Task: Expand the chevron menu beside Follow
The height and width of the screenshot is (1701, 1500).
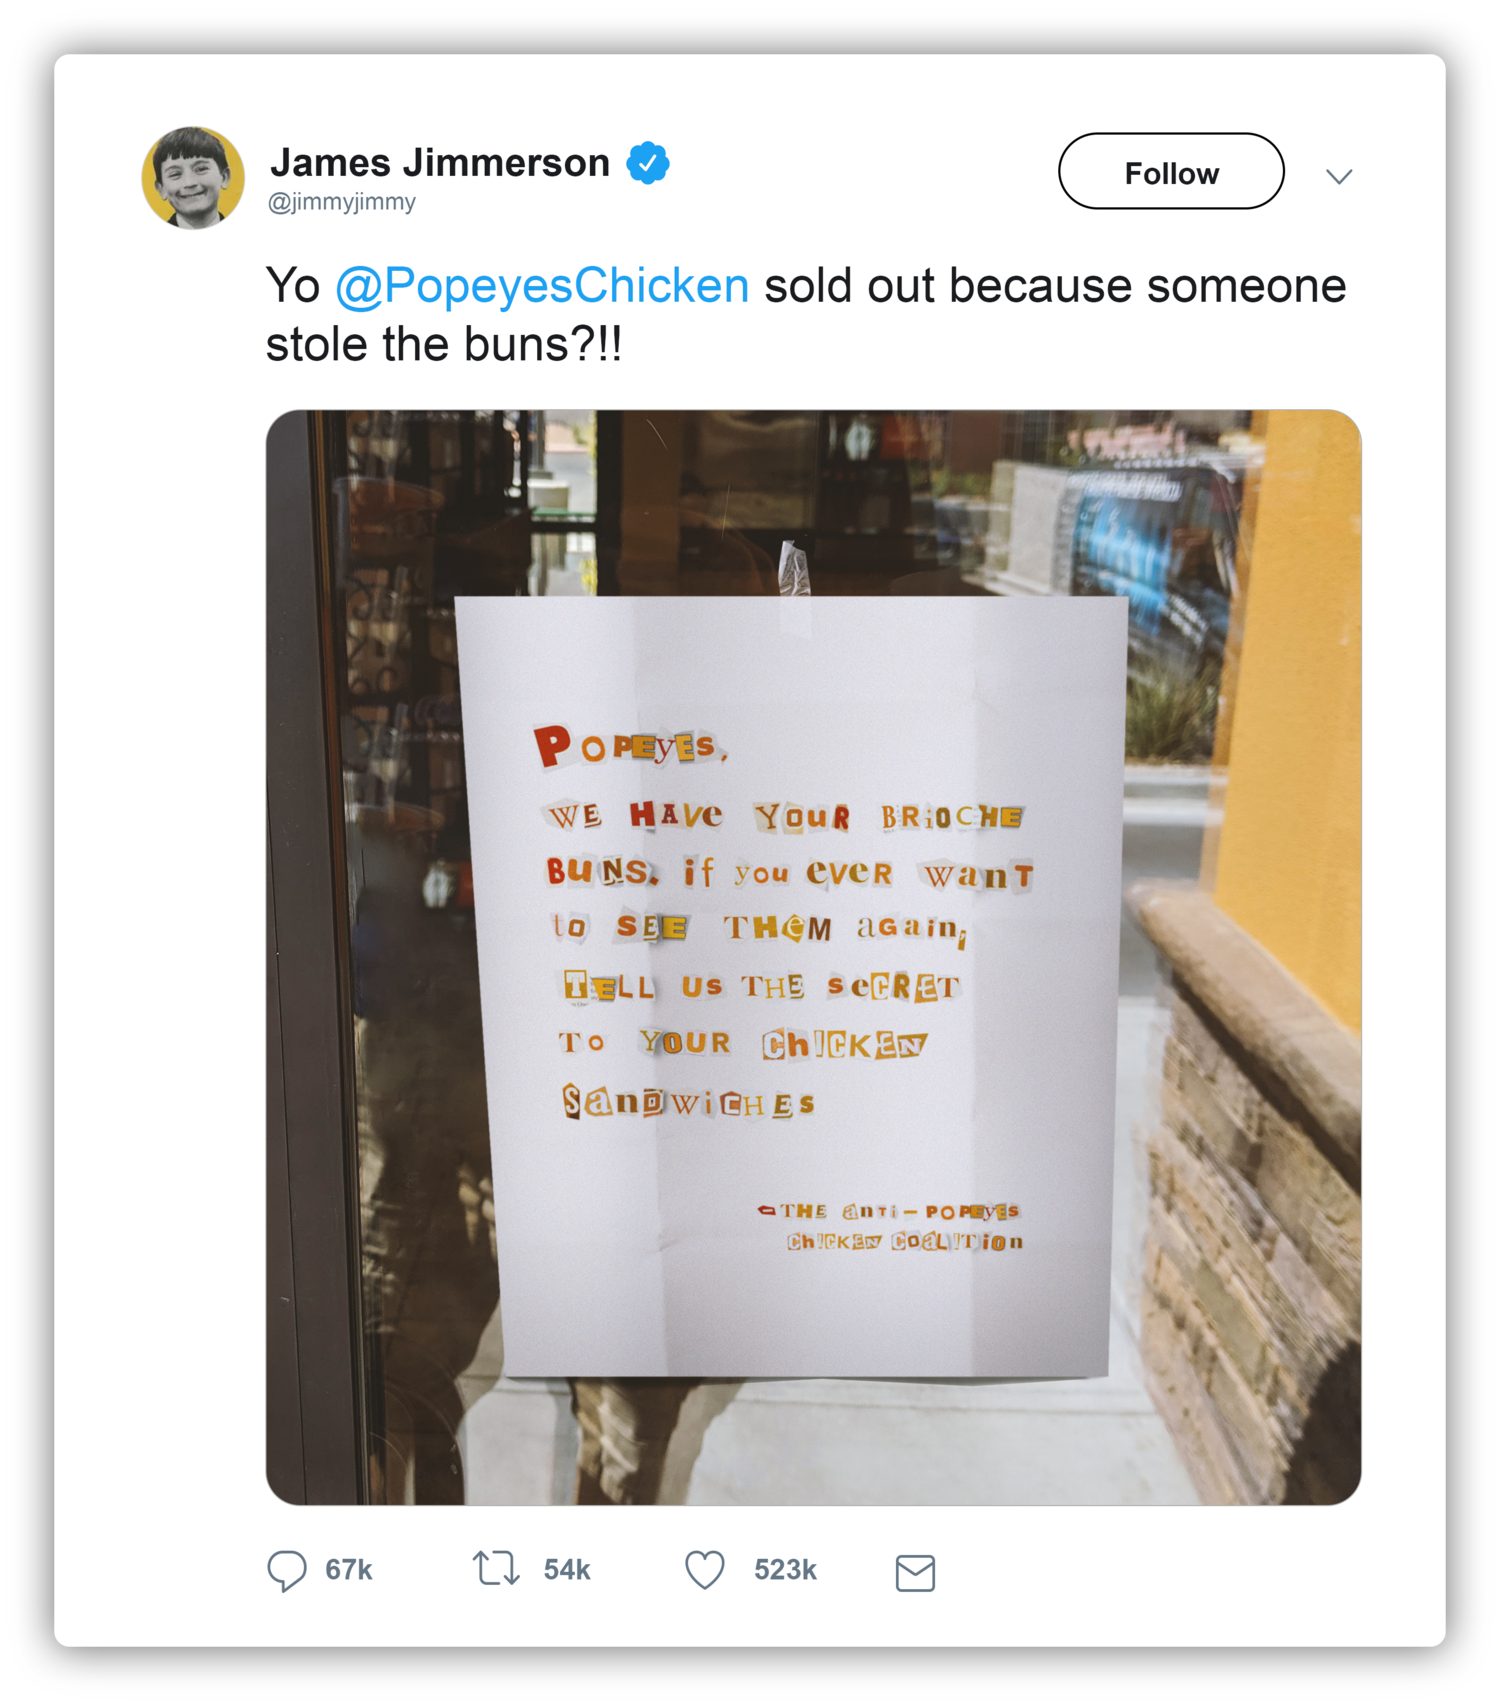Action: pos(1339,177)
